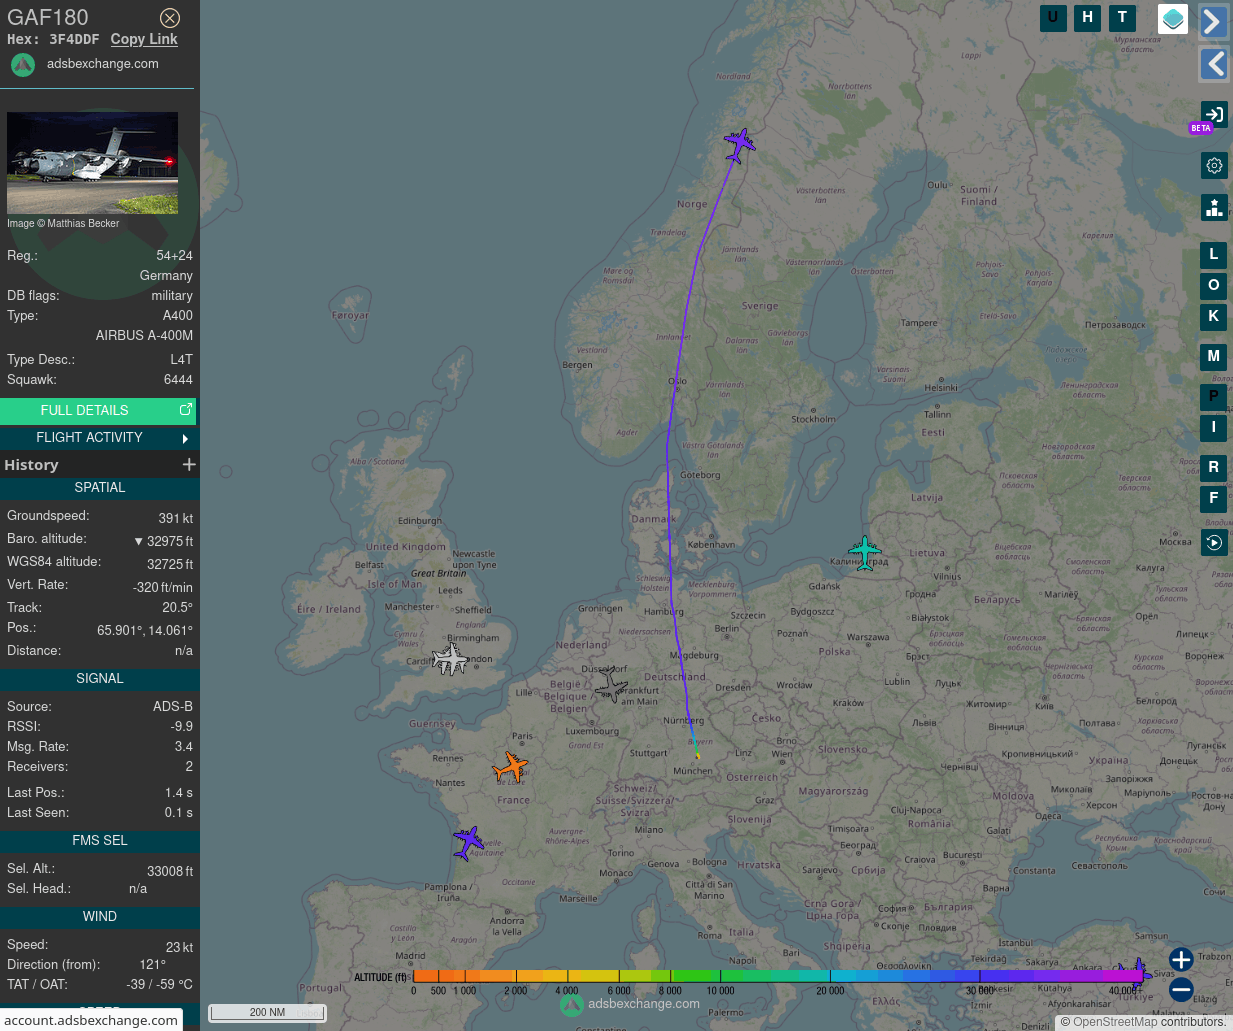
Task: Click the replay history icon
Action: tap(1214, 542)
